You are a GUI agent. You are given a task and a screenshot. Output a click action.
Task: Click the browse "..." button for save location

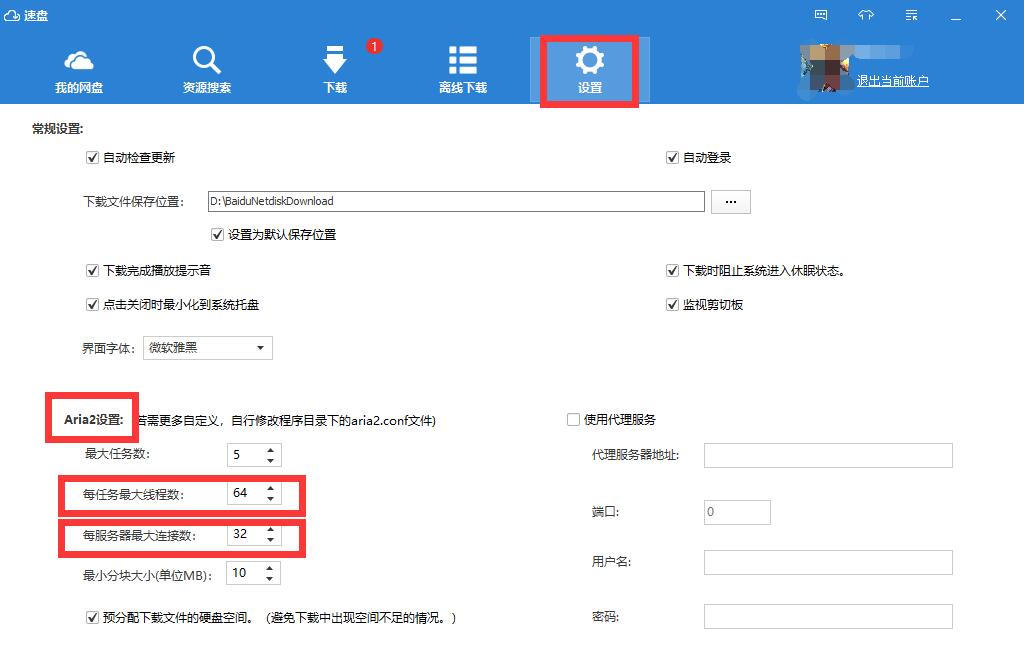coord(730,202)
